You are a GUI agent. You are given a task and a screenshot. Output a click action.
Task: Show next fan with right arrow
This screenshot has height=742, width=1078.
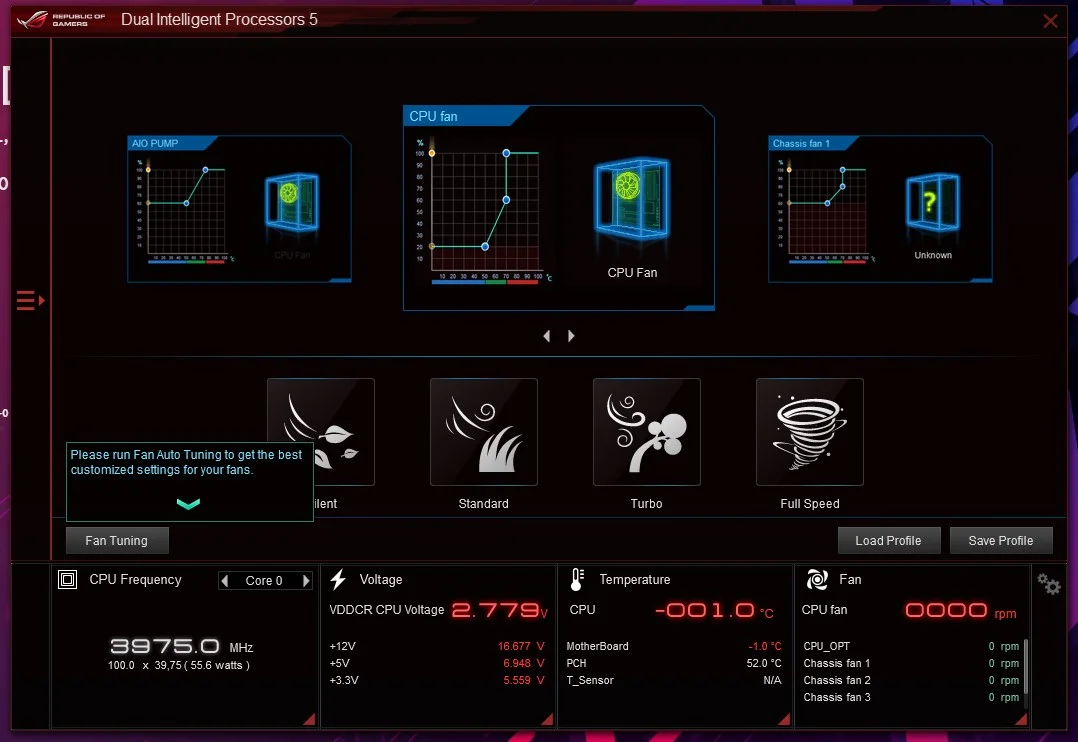tap(571, 336)
